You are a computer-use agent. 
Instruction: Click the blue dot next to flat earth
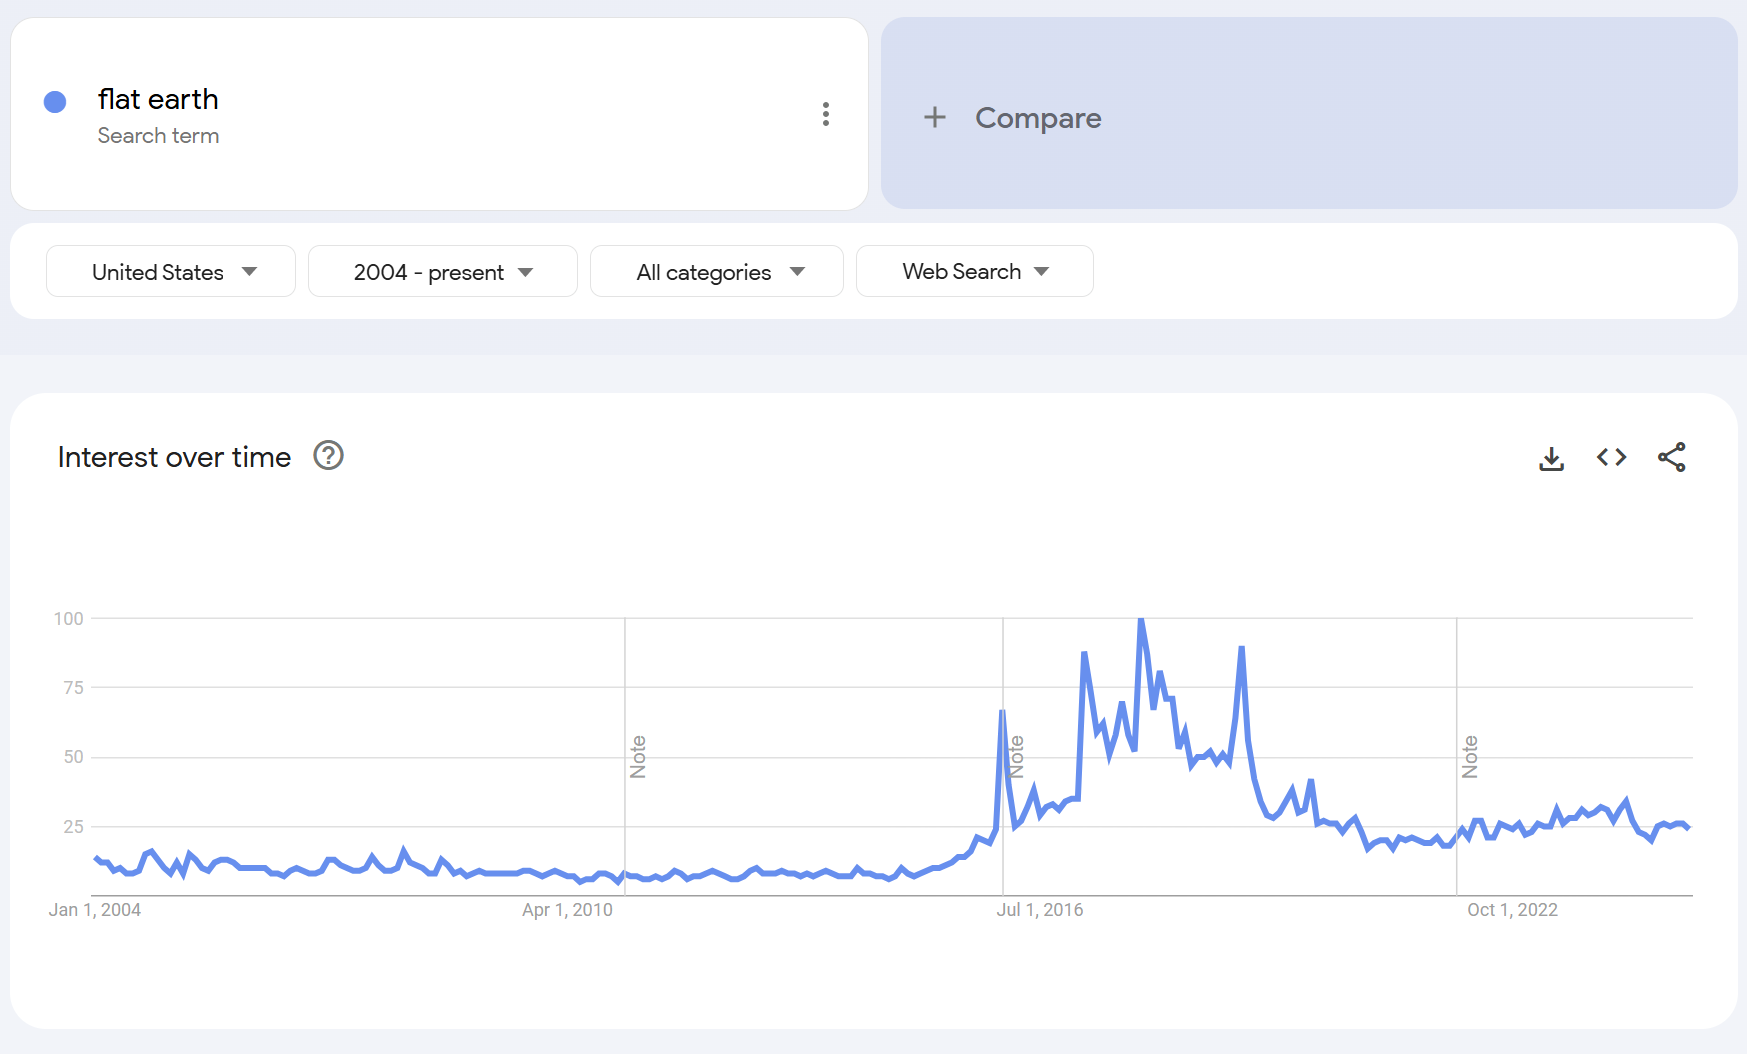coord(55,102)
